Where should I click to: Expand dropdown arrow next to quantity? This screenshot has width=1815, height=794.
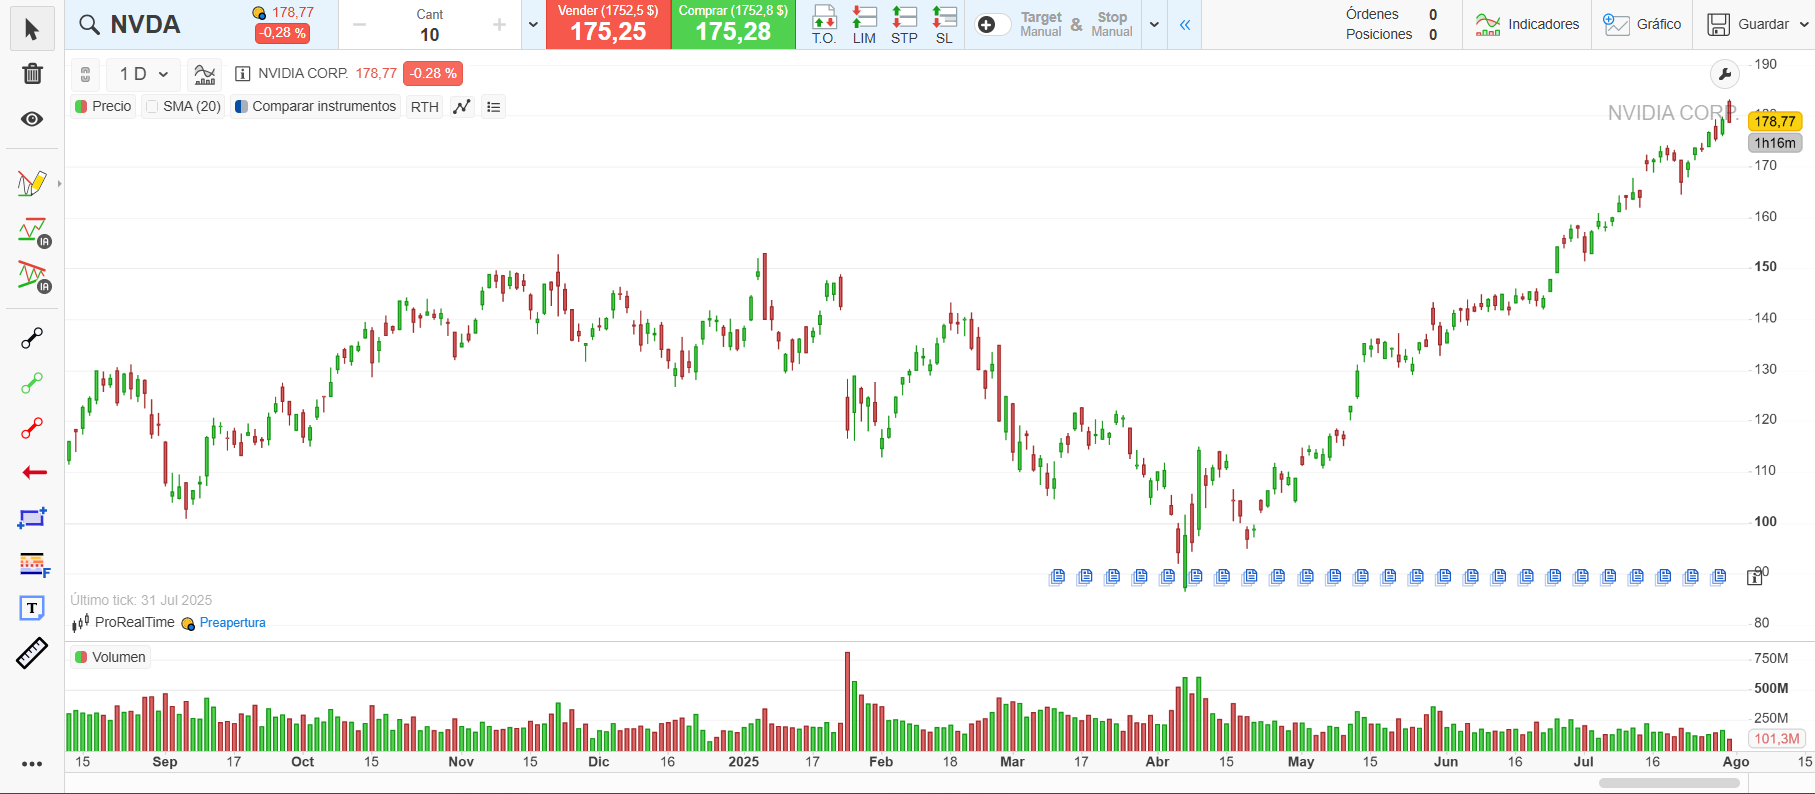(x=533, y=25)
